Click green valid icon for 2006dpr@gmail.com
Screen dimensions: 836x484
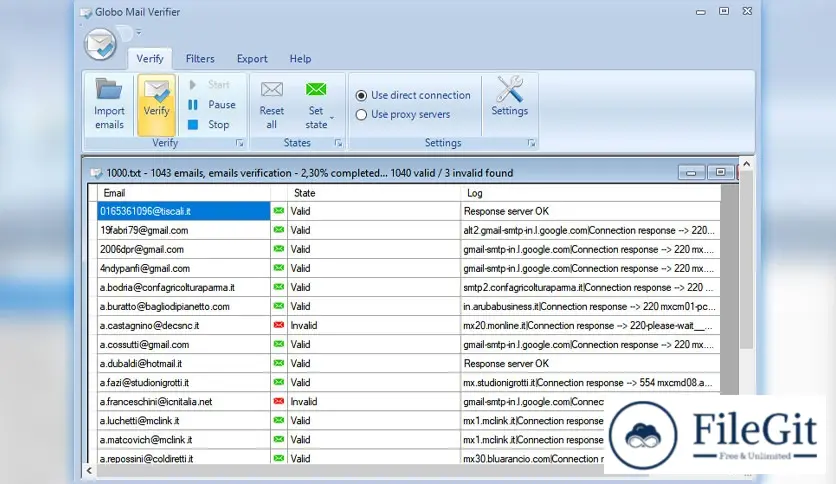(x=278, y=249)
